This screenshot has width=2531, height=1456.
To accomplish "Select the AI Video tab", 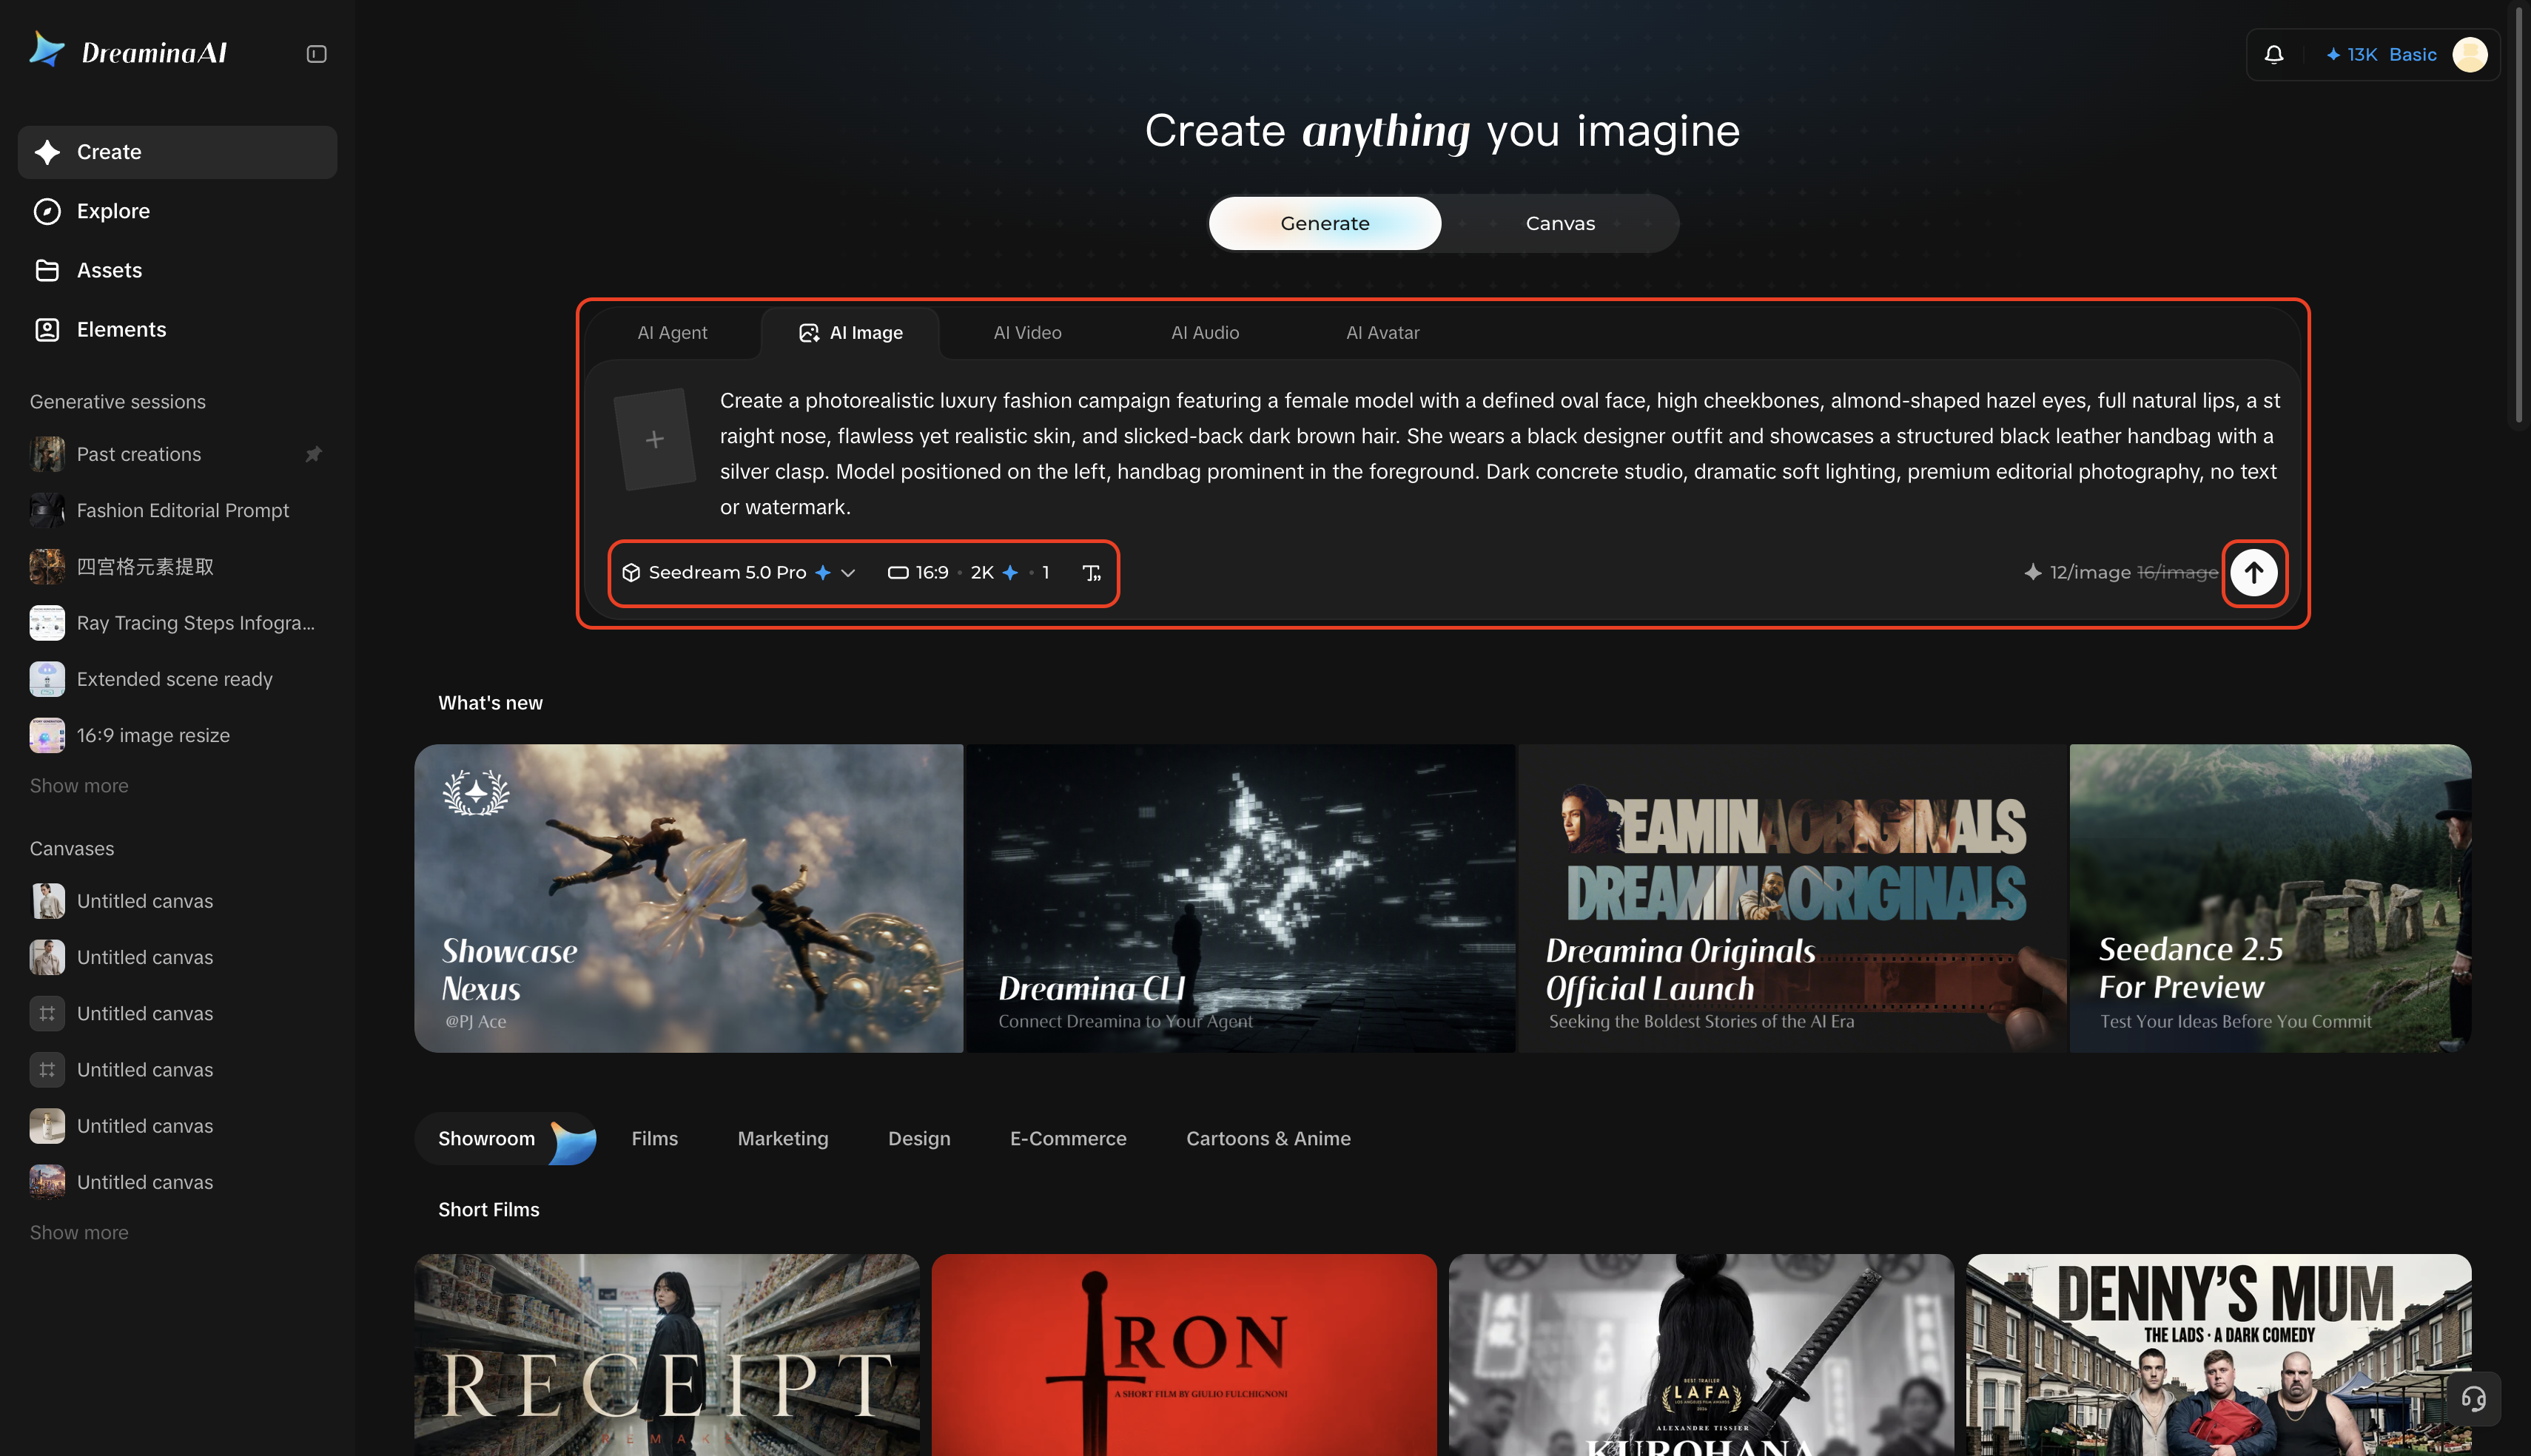I will [x=1027, y=333].
